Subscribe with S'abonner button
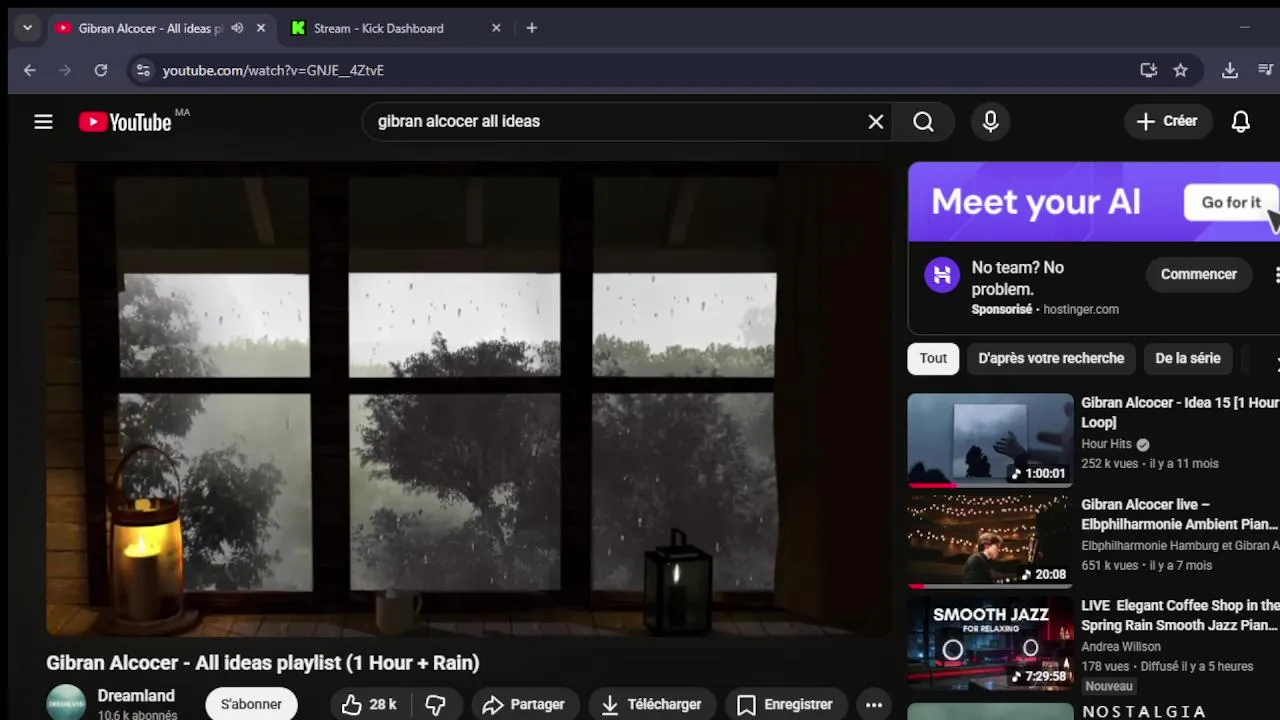The width and height of the screenshot is (1280, 720). click(251, 704)
